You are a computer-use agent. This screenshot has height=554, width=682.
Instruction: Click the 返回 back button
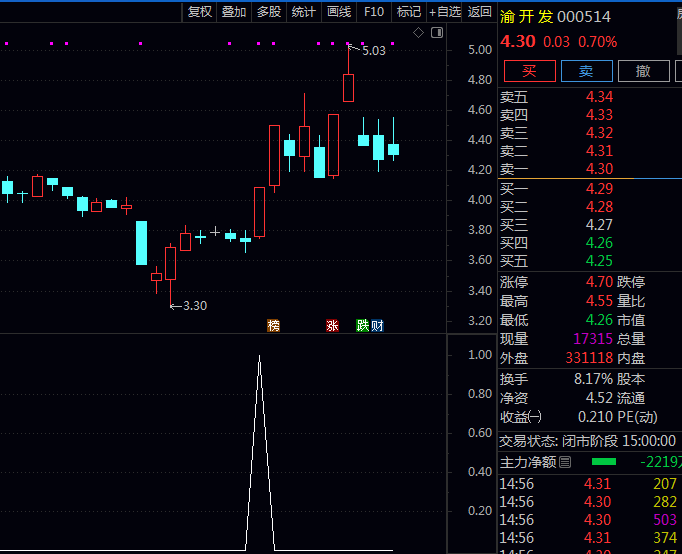click(480, 12)
